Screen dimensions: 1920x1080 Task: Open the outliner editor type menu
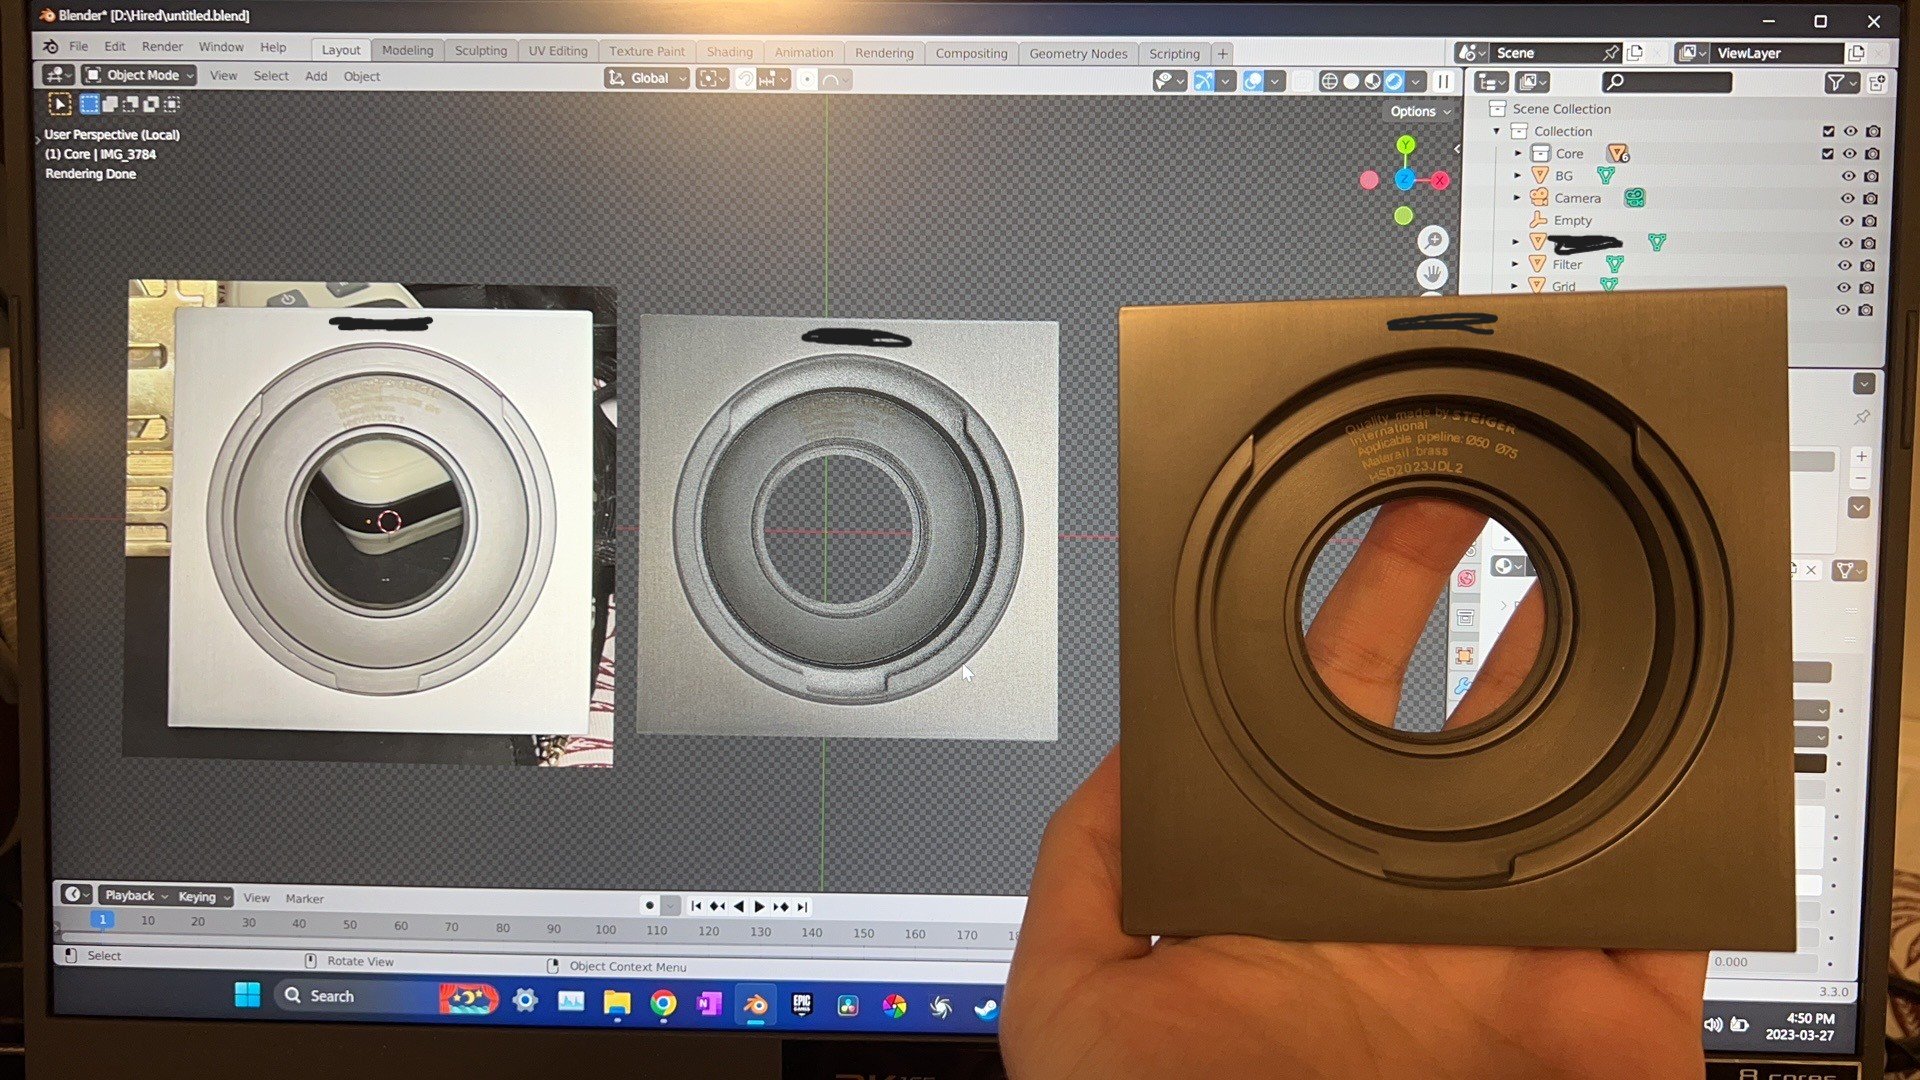point(1491,82)
